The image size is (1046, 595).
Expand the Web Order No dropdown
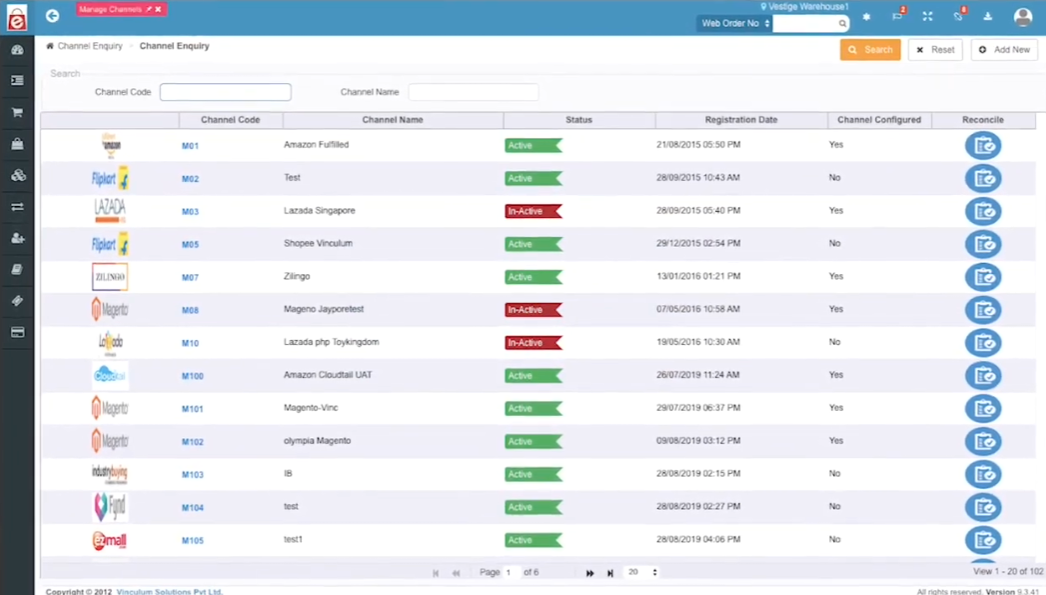coord(734,23)
